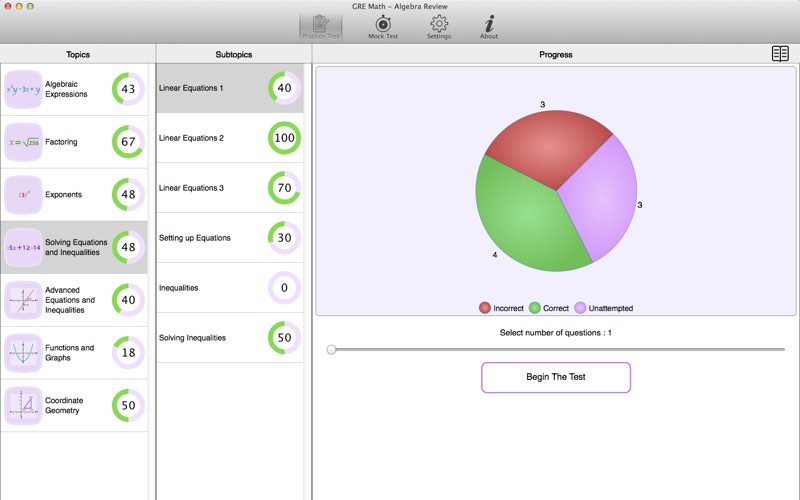Click the 50 ring for Coordinate Geometry
The height and width of the screenshot is (500, 800).
pos(128,405)
